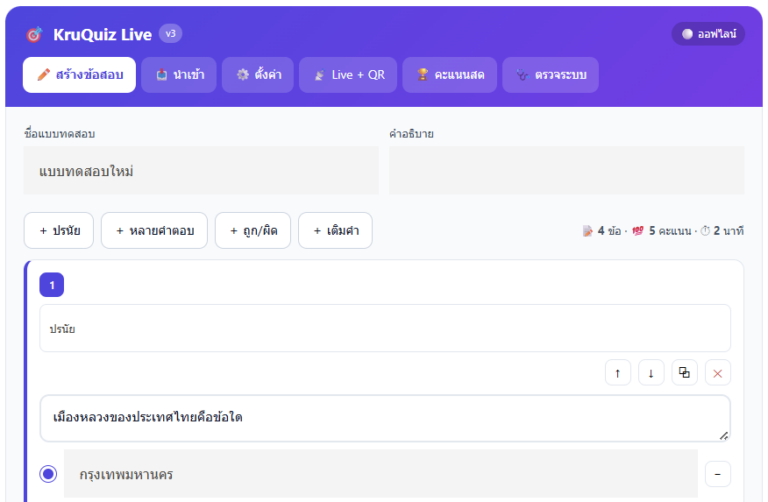Screen dimensions: 768x502
Task: Click the question number 1 badge
Action: click(52, 285)
